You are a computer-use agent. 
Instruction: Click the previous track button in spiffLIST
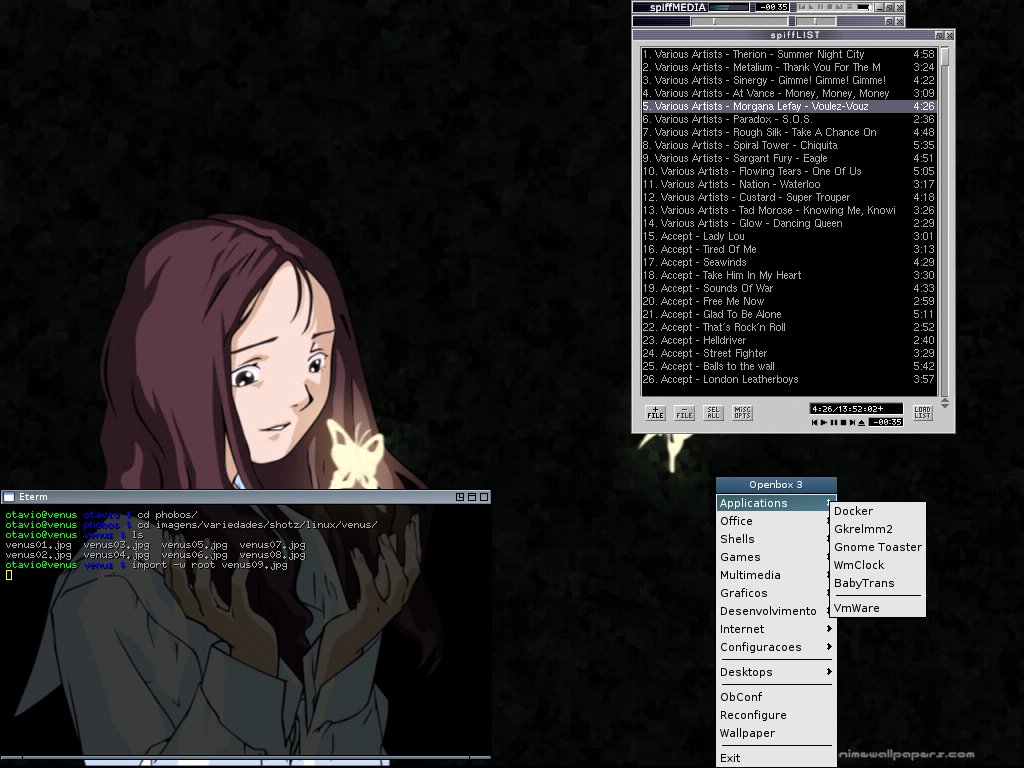tap(814, 423)
